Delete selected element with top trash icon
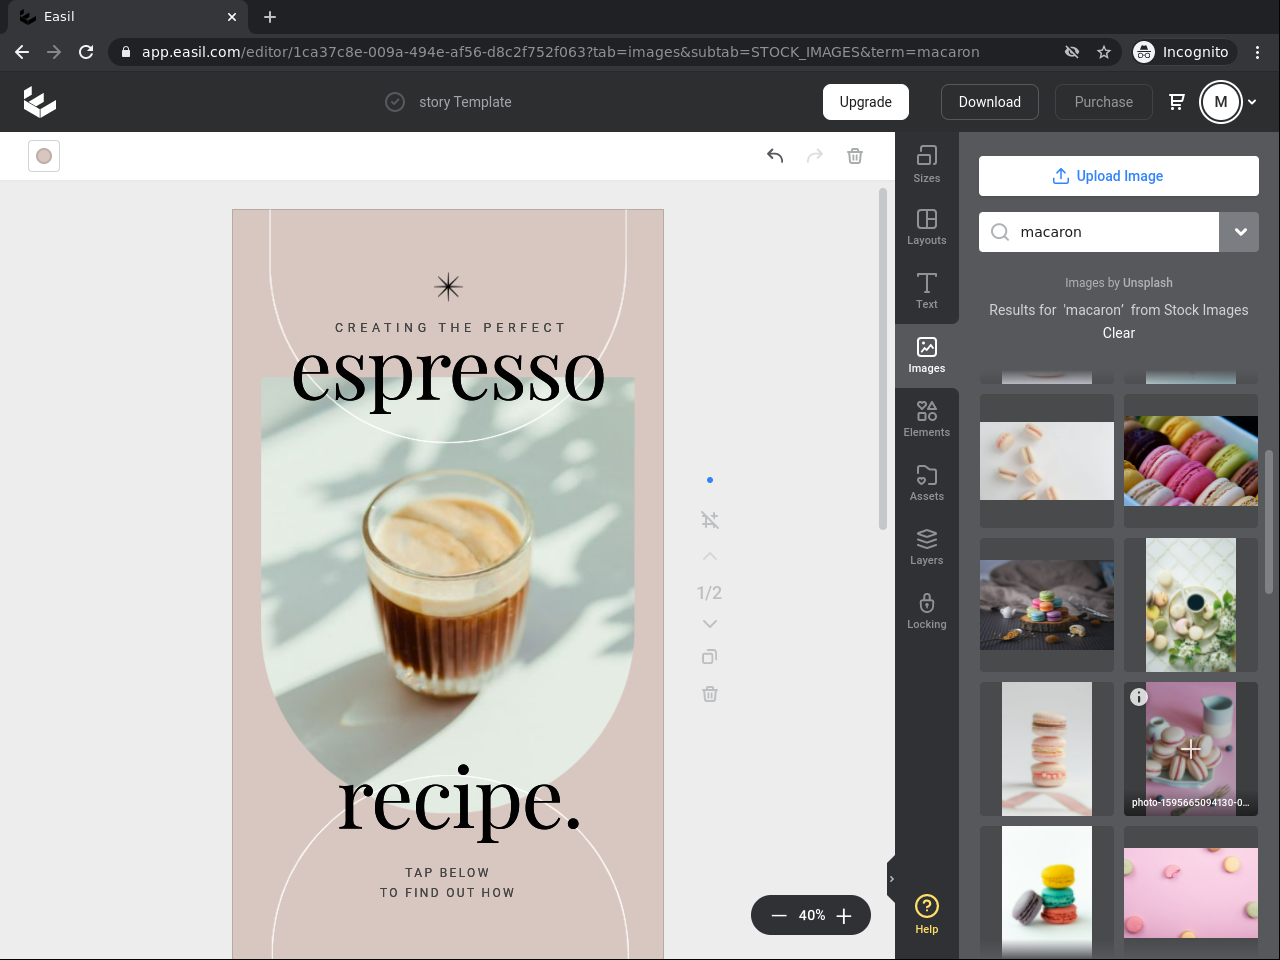The width and height of the screenshot is (1280, 960). [x=855, y=156]
